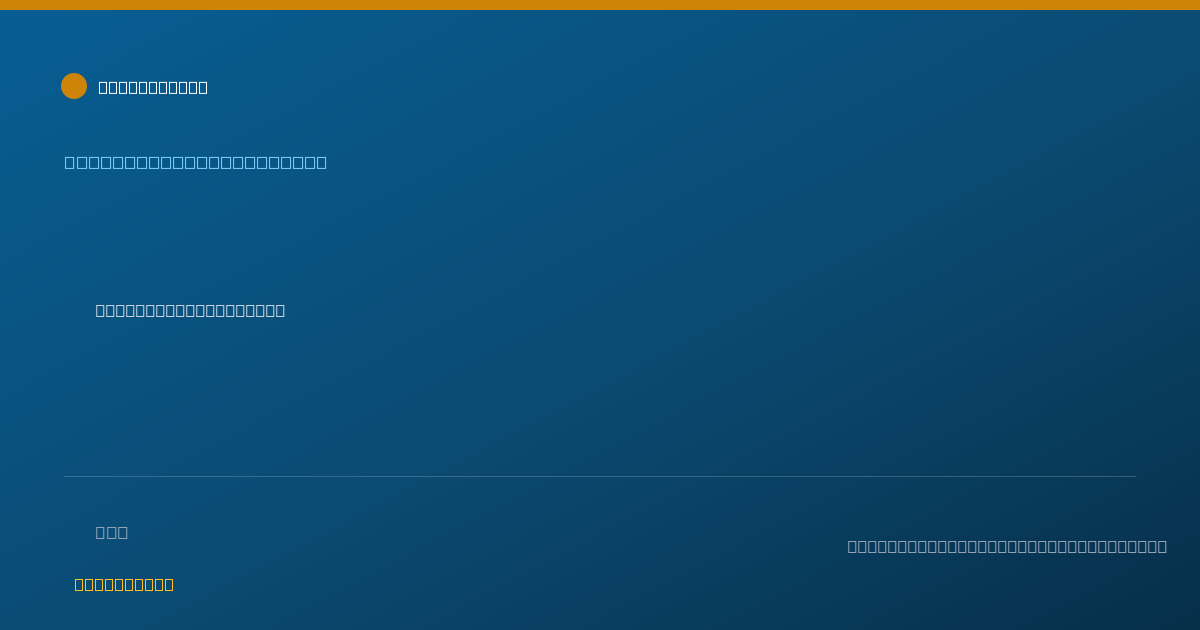Click the orange circle logo icon
Screen dimensions: 1200x630
click(74, 86)
